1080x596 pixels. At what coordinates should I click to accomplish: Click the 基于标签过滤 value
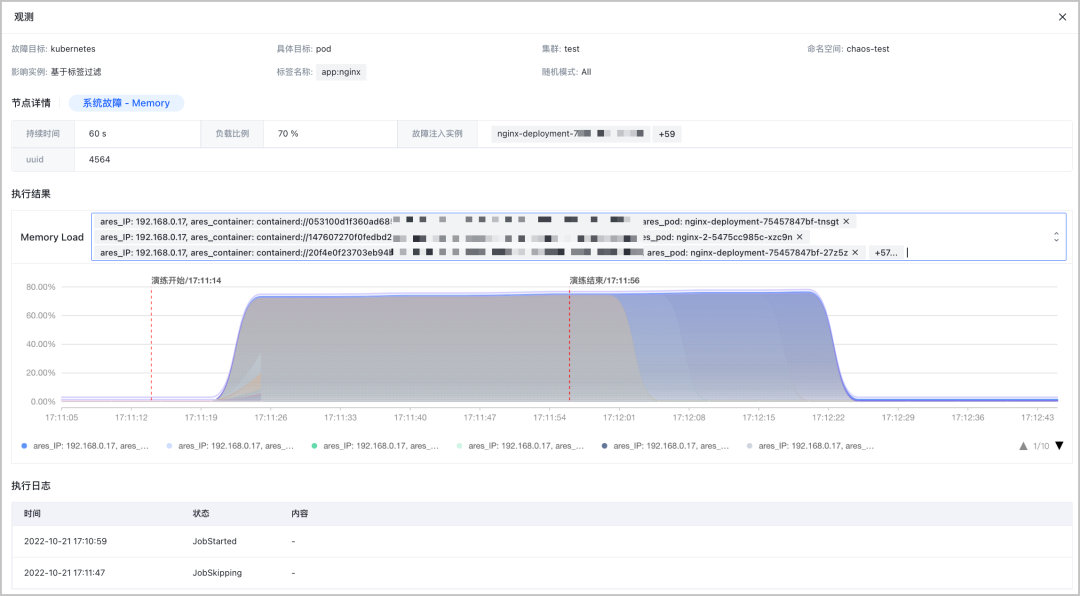(x=76, y=72)
